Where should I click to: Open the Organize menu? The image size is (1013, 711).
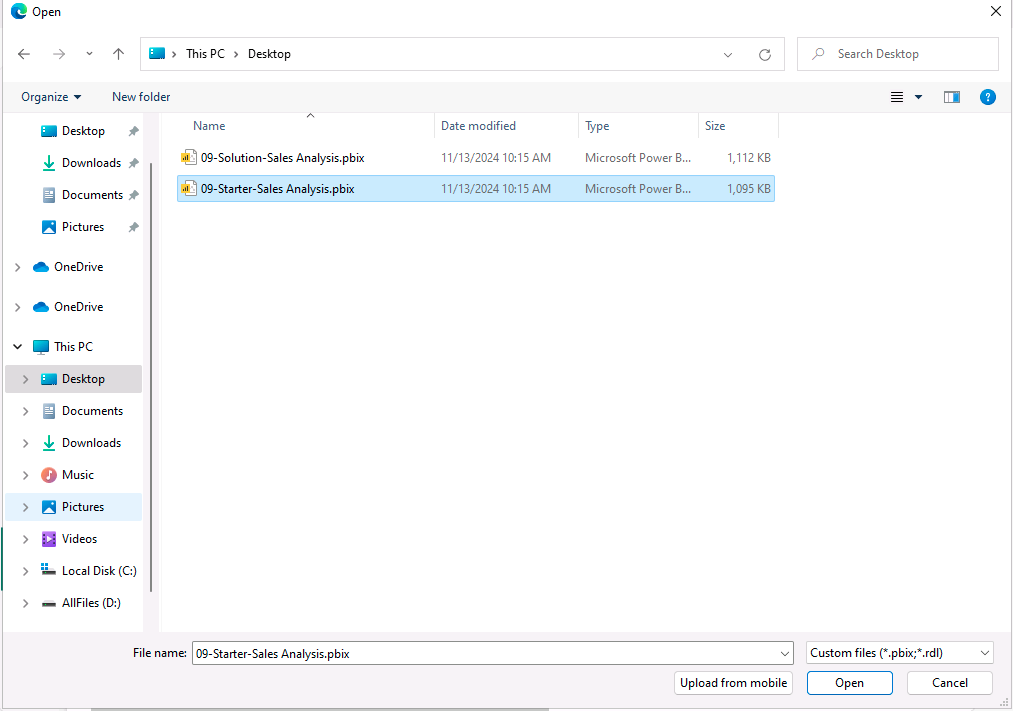51,97
